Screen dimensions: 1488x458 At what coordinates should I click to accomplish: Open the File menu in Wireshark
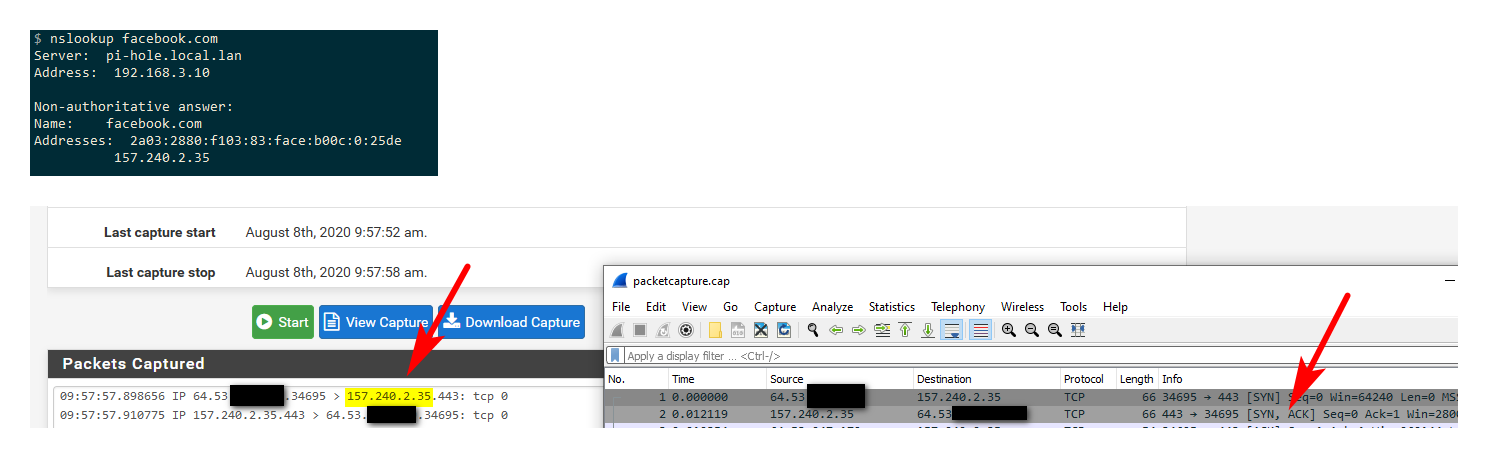[x=621, y=307]
